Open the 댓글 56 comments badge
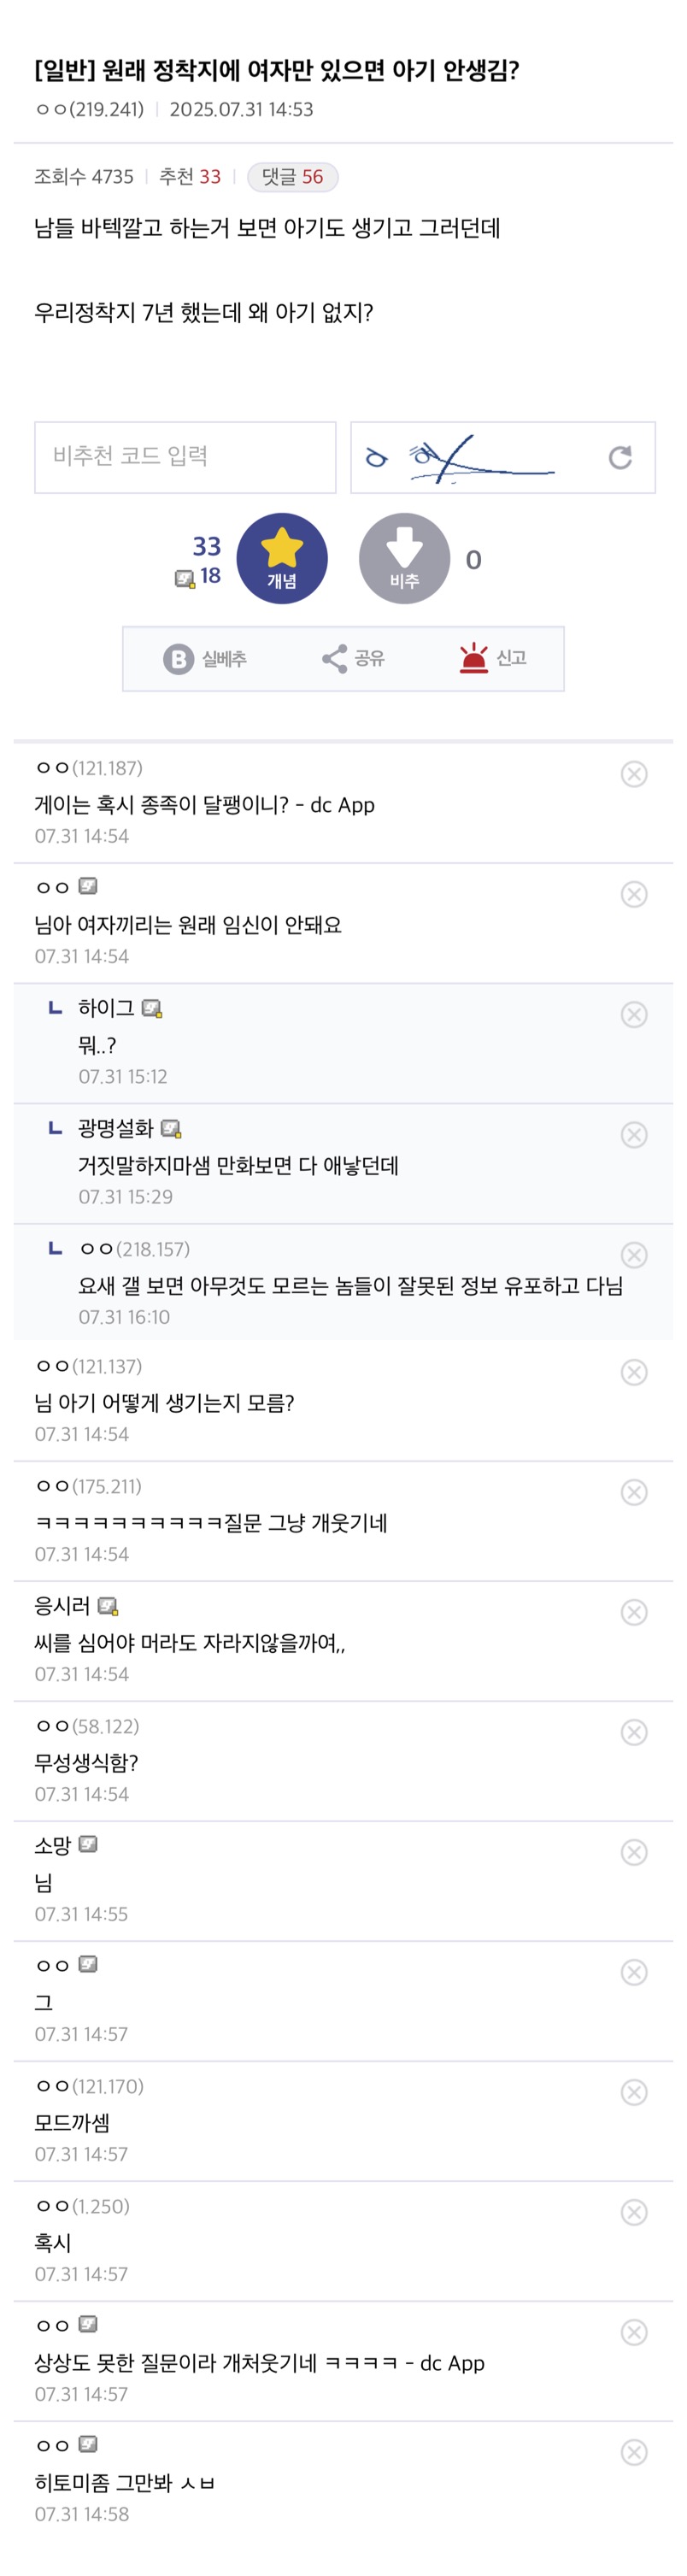Screen dimensions: 687x2576 292,177
